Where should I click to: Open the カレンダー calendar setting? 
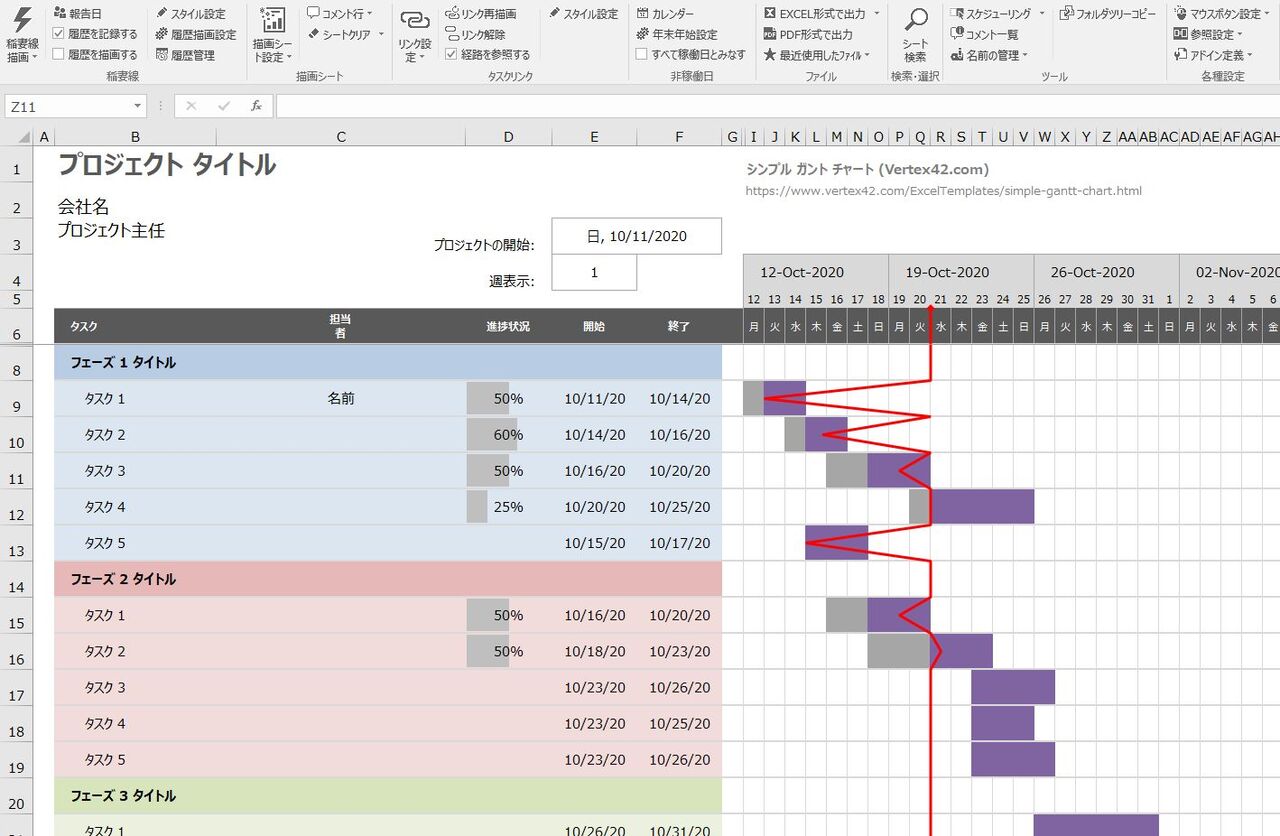(x=665, y=14)
